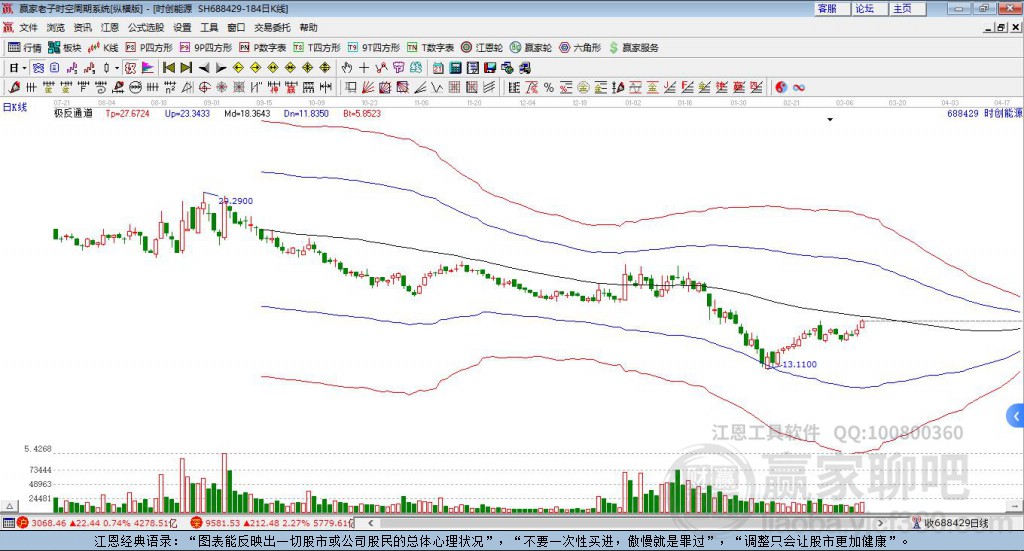This screenshot has width=1024, height=551.
Task: Toggle the first highlighted chart-mode icon
Action: [x=38, y=68]
